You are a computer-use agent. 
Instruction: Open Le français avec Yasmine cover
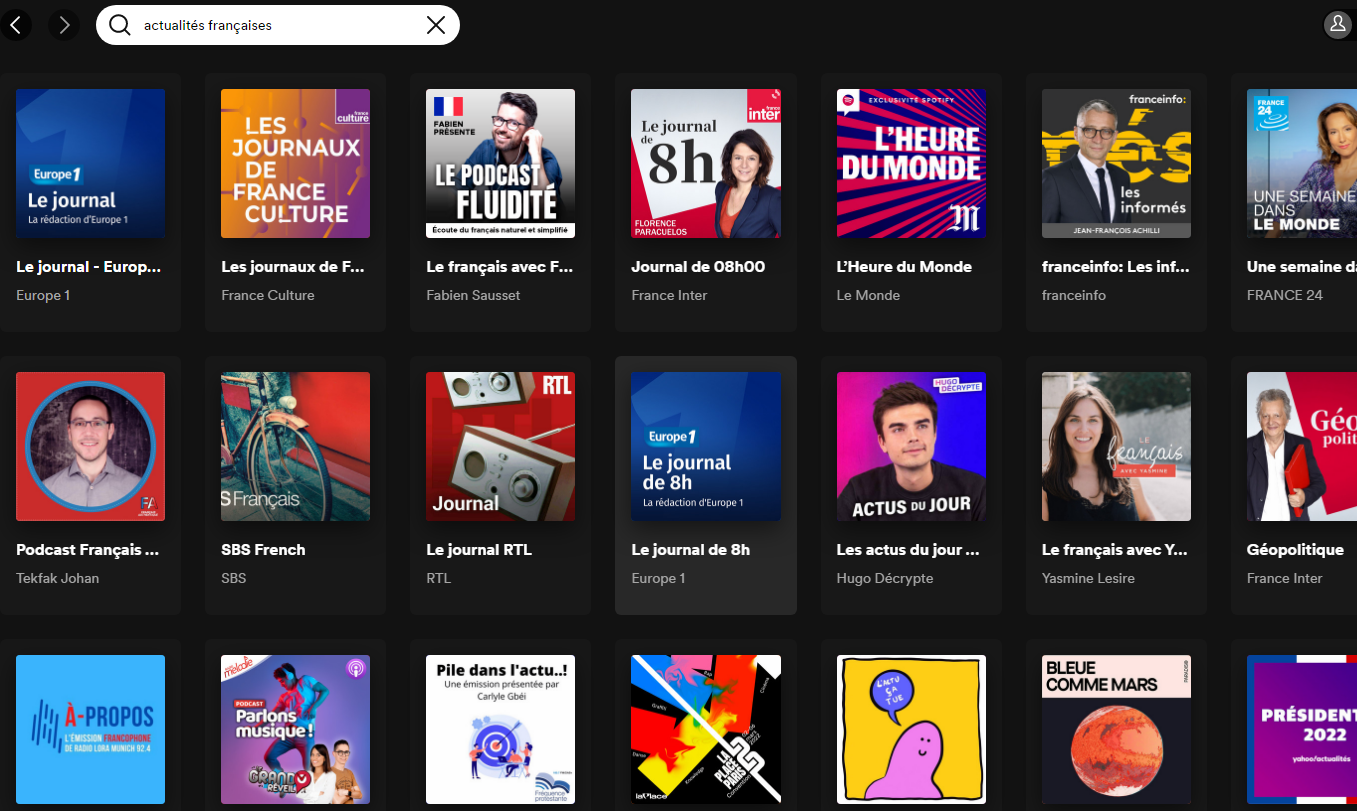pyautogui.click(x=1116, y=447)
